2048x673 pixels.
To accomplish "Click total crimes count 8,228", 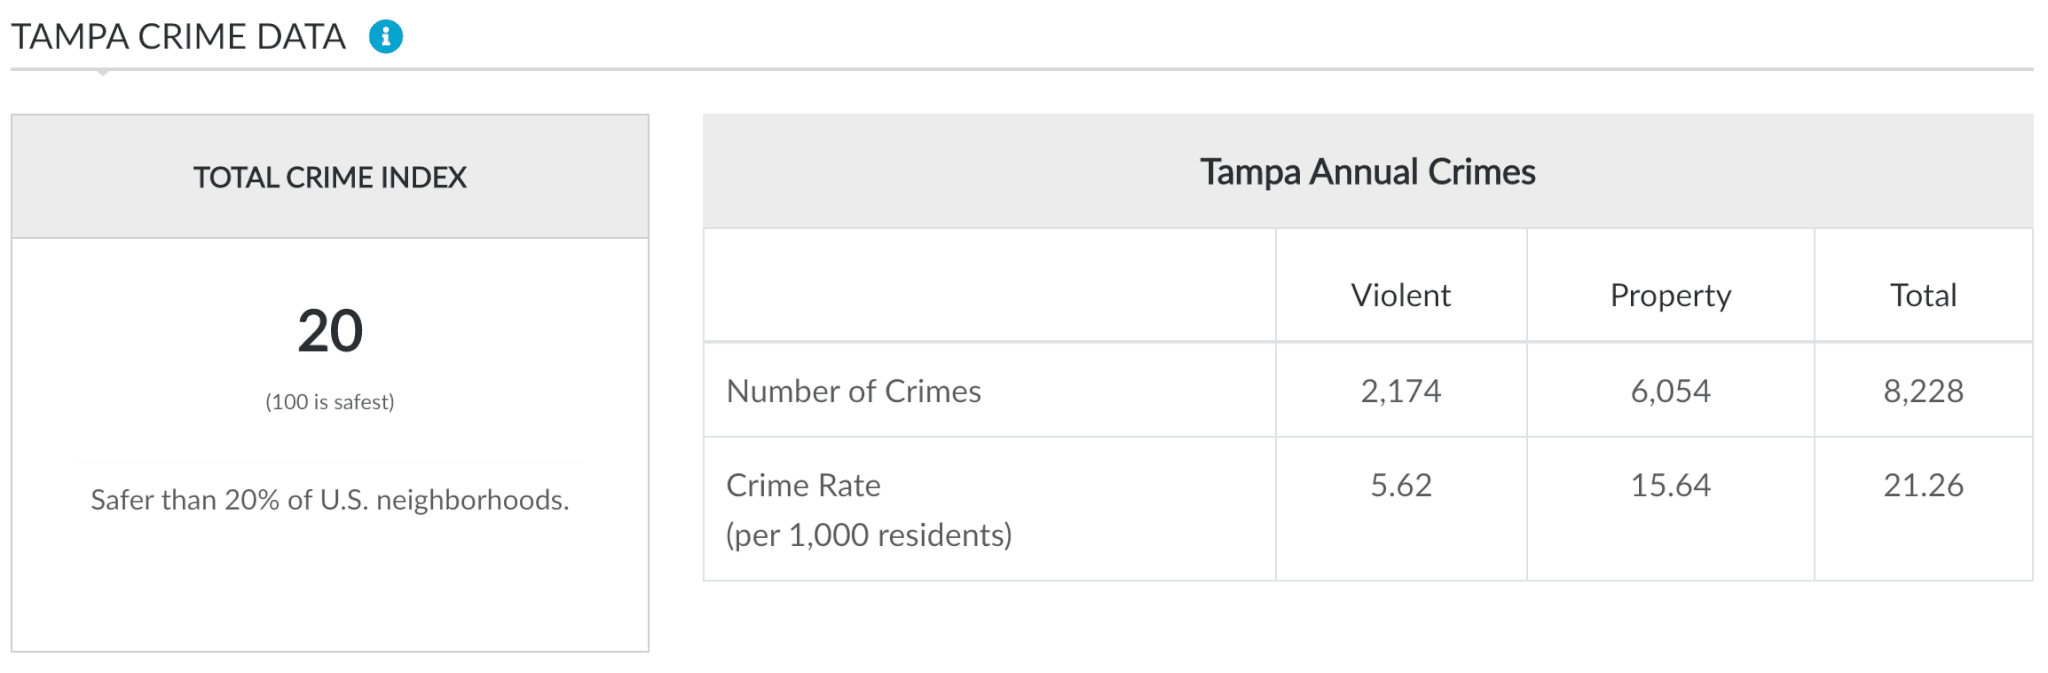I will (1923, 391).
